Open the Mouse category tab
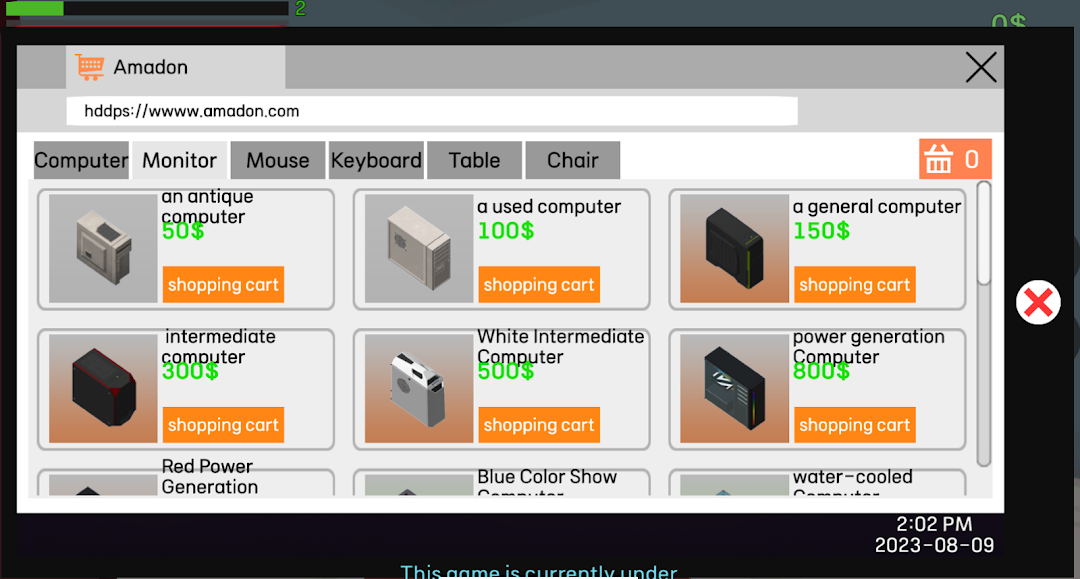This screenshot has height=579, width=1080. pos(278,160)
